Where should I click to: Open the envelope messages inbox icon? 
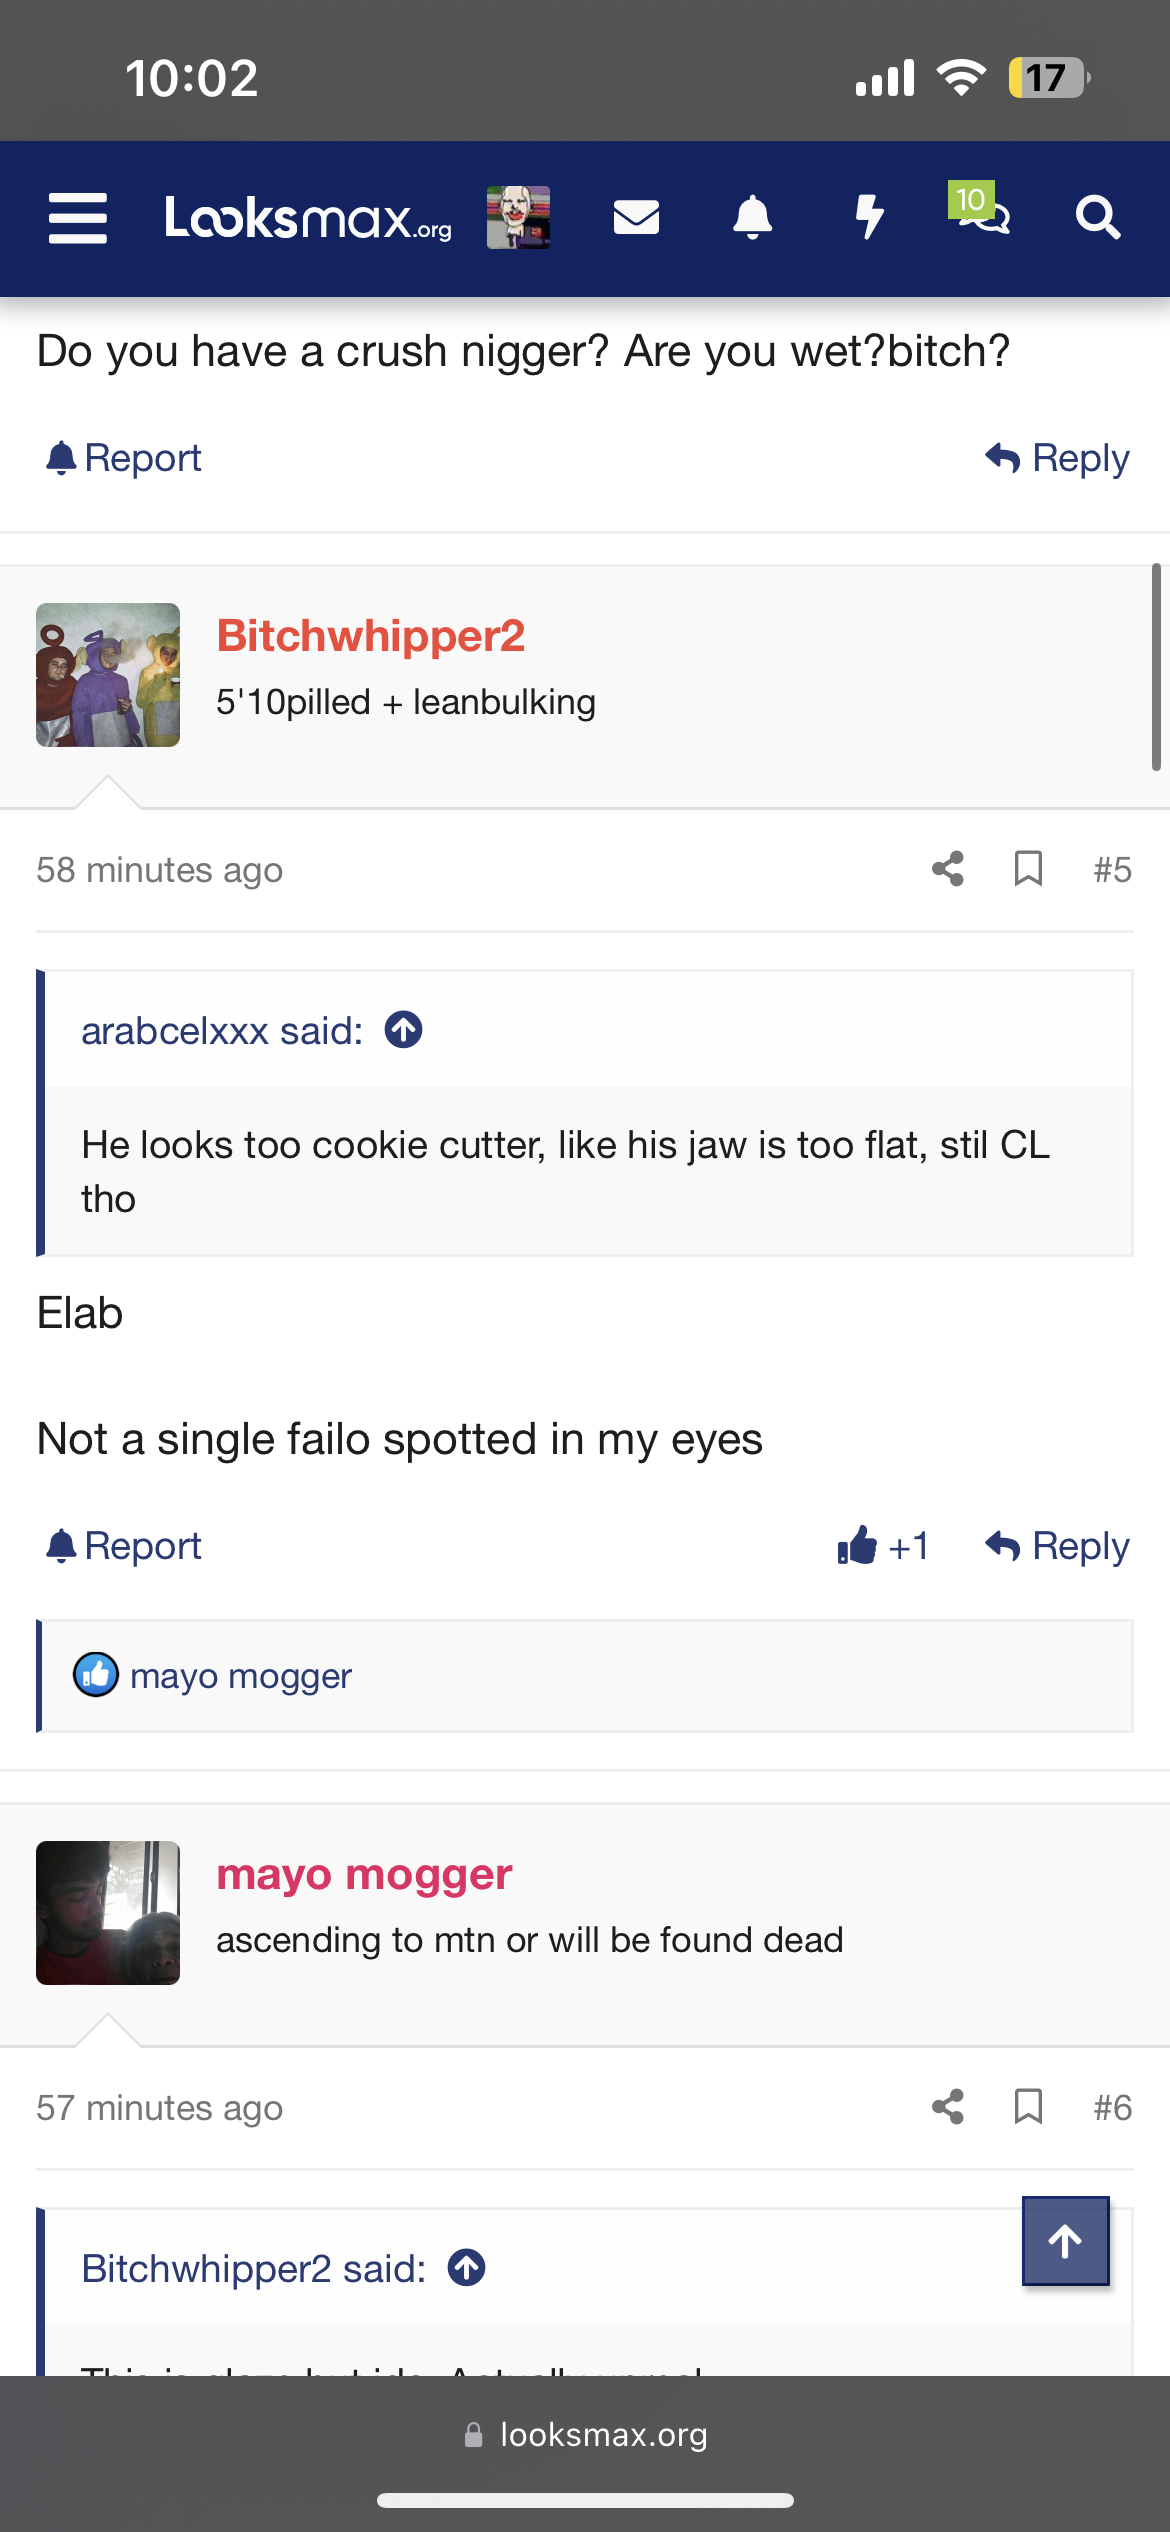(x=636, y=217)
